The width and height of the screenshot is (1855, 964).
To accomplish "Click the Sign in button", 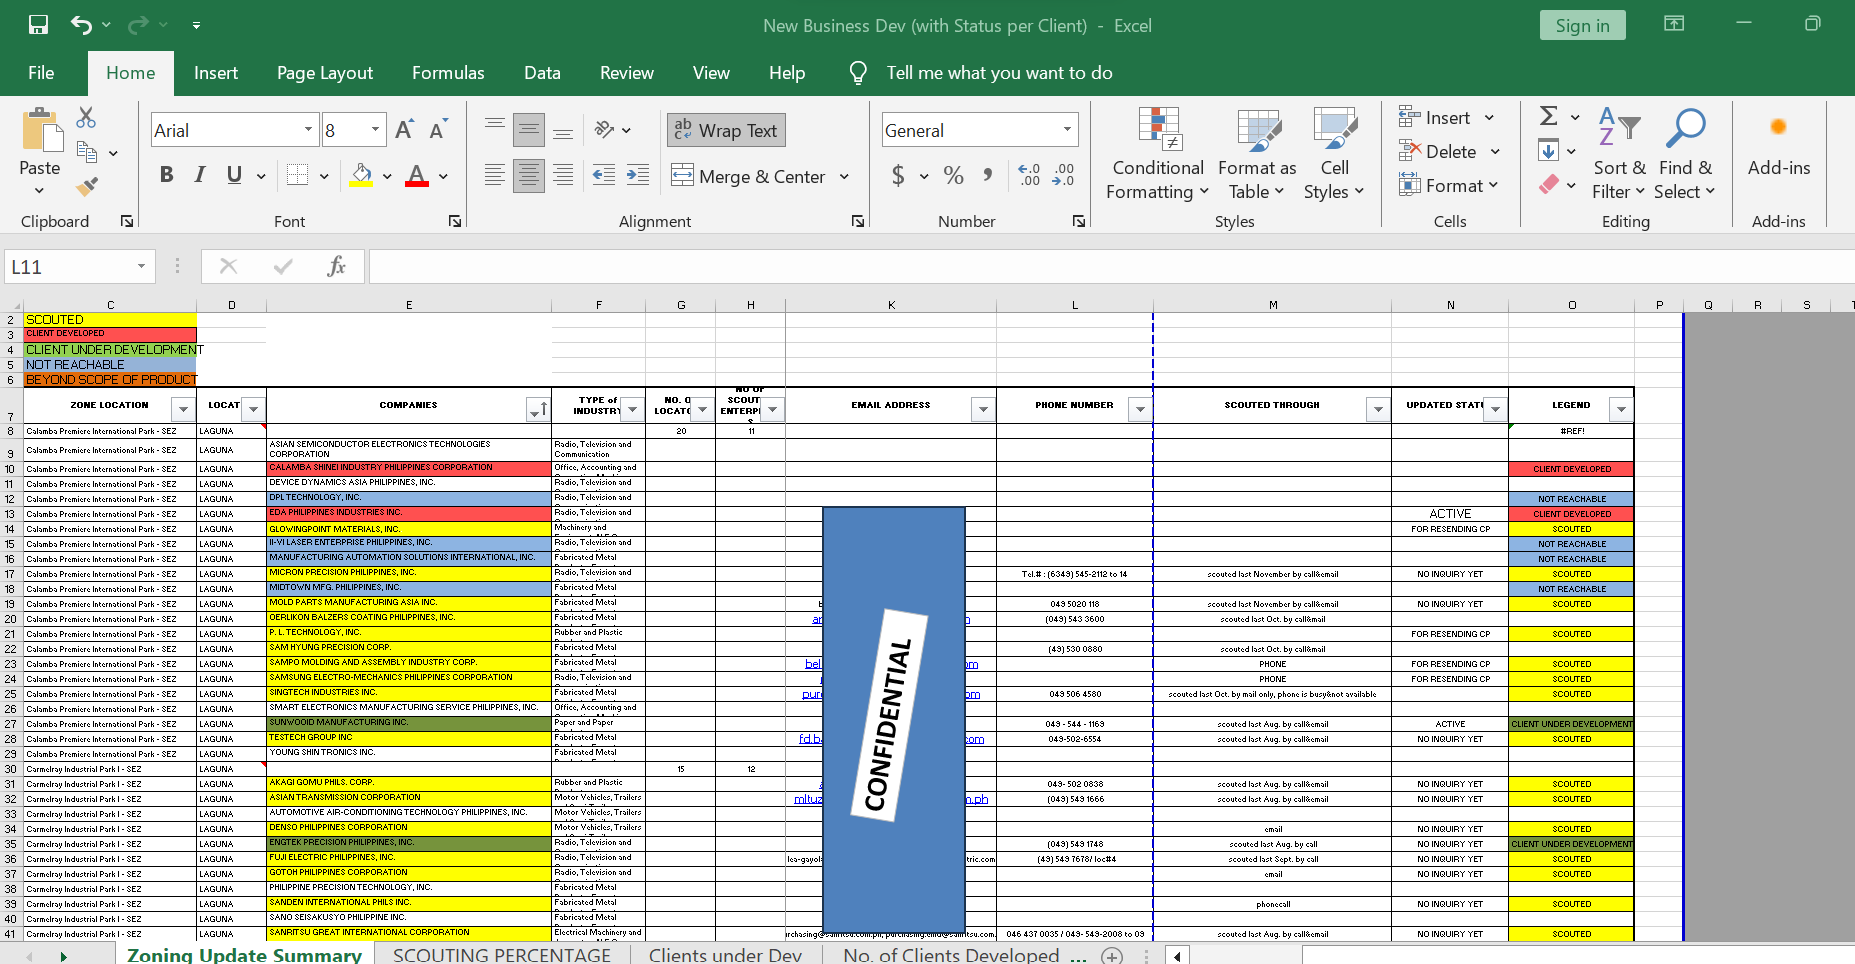I will pyautogui.click(x=1583, y=26).
